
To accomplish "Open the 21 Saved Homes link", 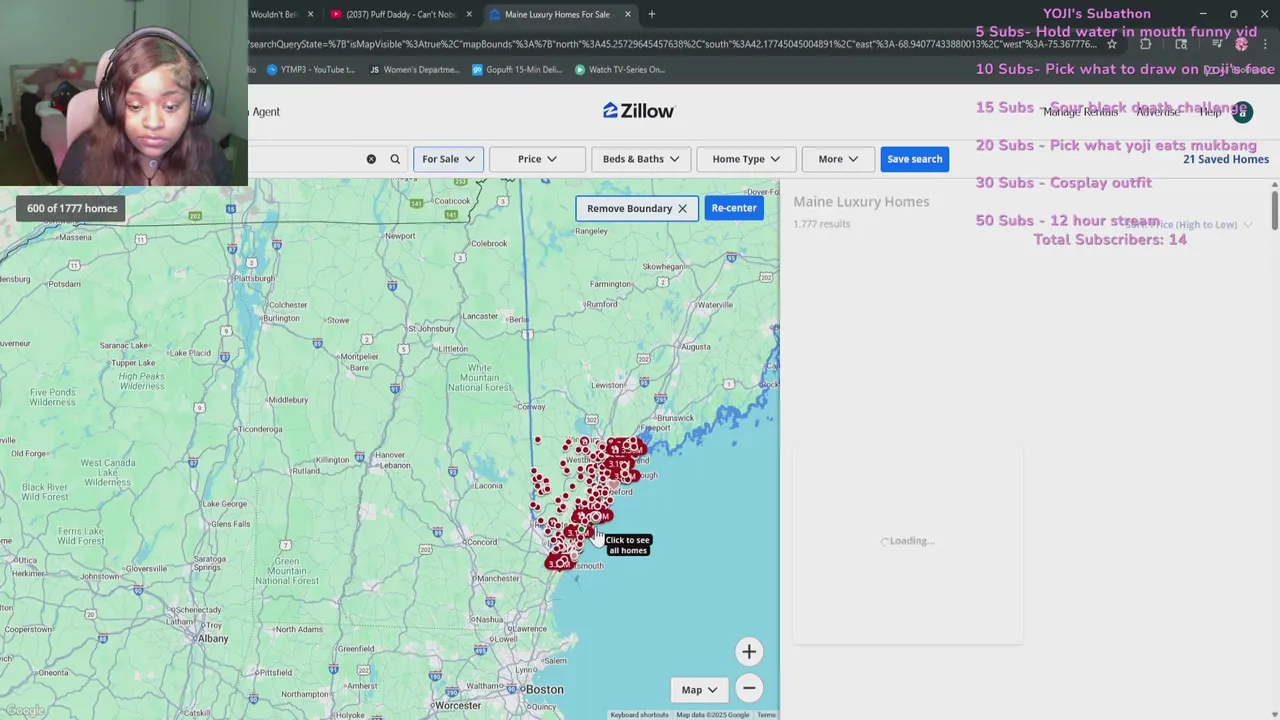I will coord(1225,159).
